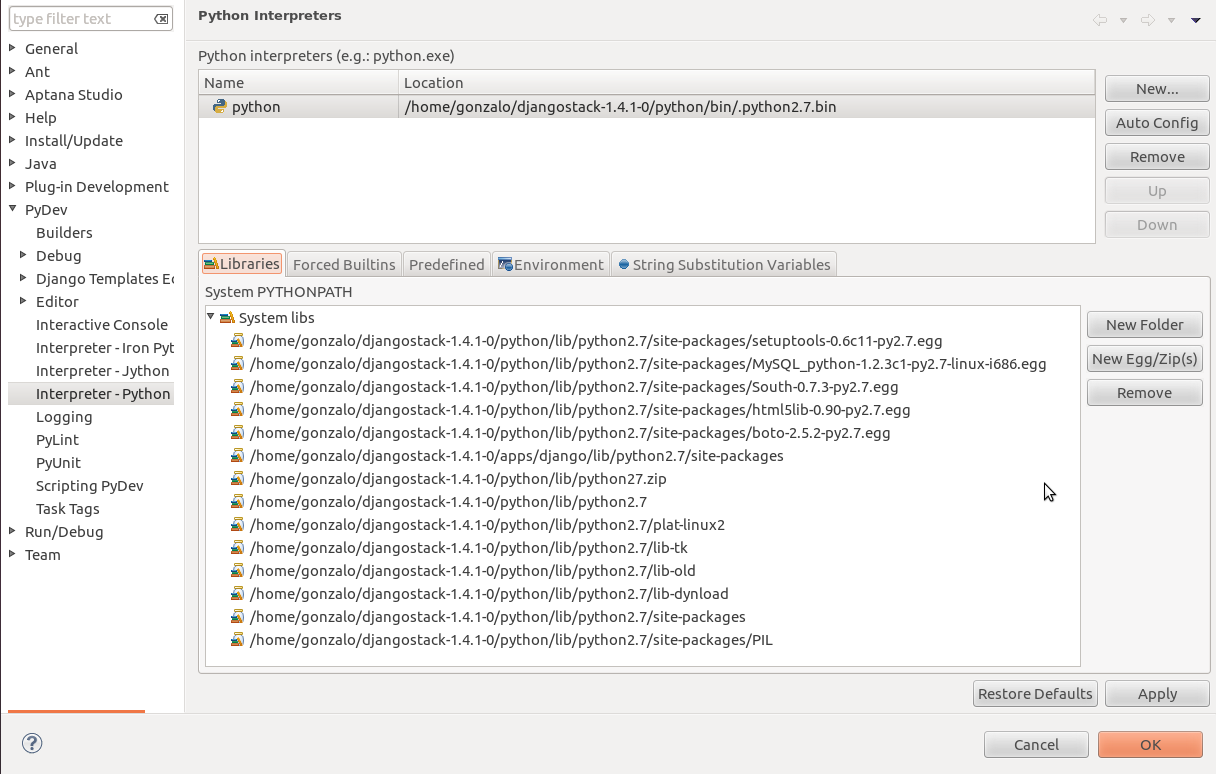The image size is (1216, 774).
Task: Click the help icon in the bottom-left corner
Action: point(31,744)
